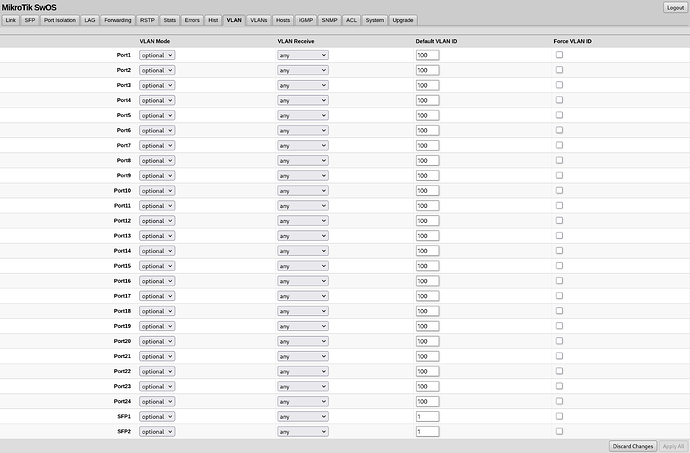Open the Port Isolation tab
This screenshot has width=690, height=453.
click(x=60, y=20)
